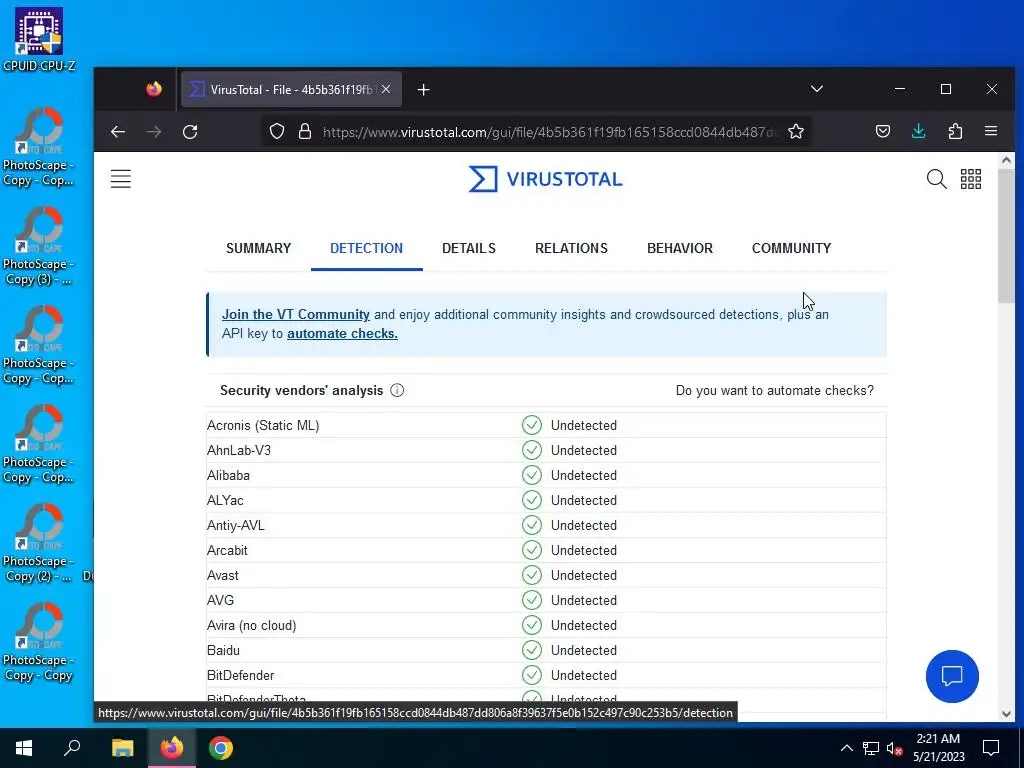
Task: Click the muted speaker icon in tray
Action: 894,748
